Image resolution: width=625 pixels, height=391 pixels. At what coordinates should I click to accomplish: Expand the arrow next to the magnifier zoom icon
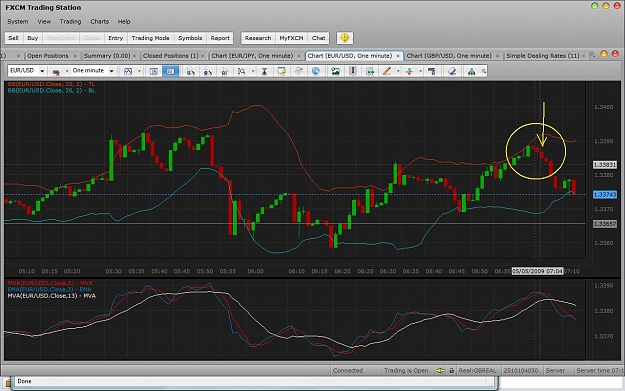coord(253,71)
